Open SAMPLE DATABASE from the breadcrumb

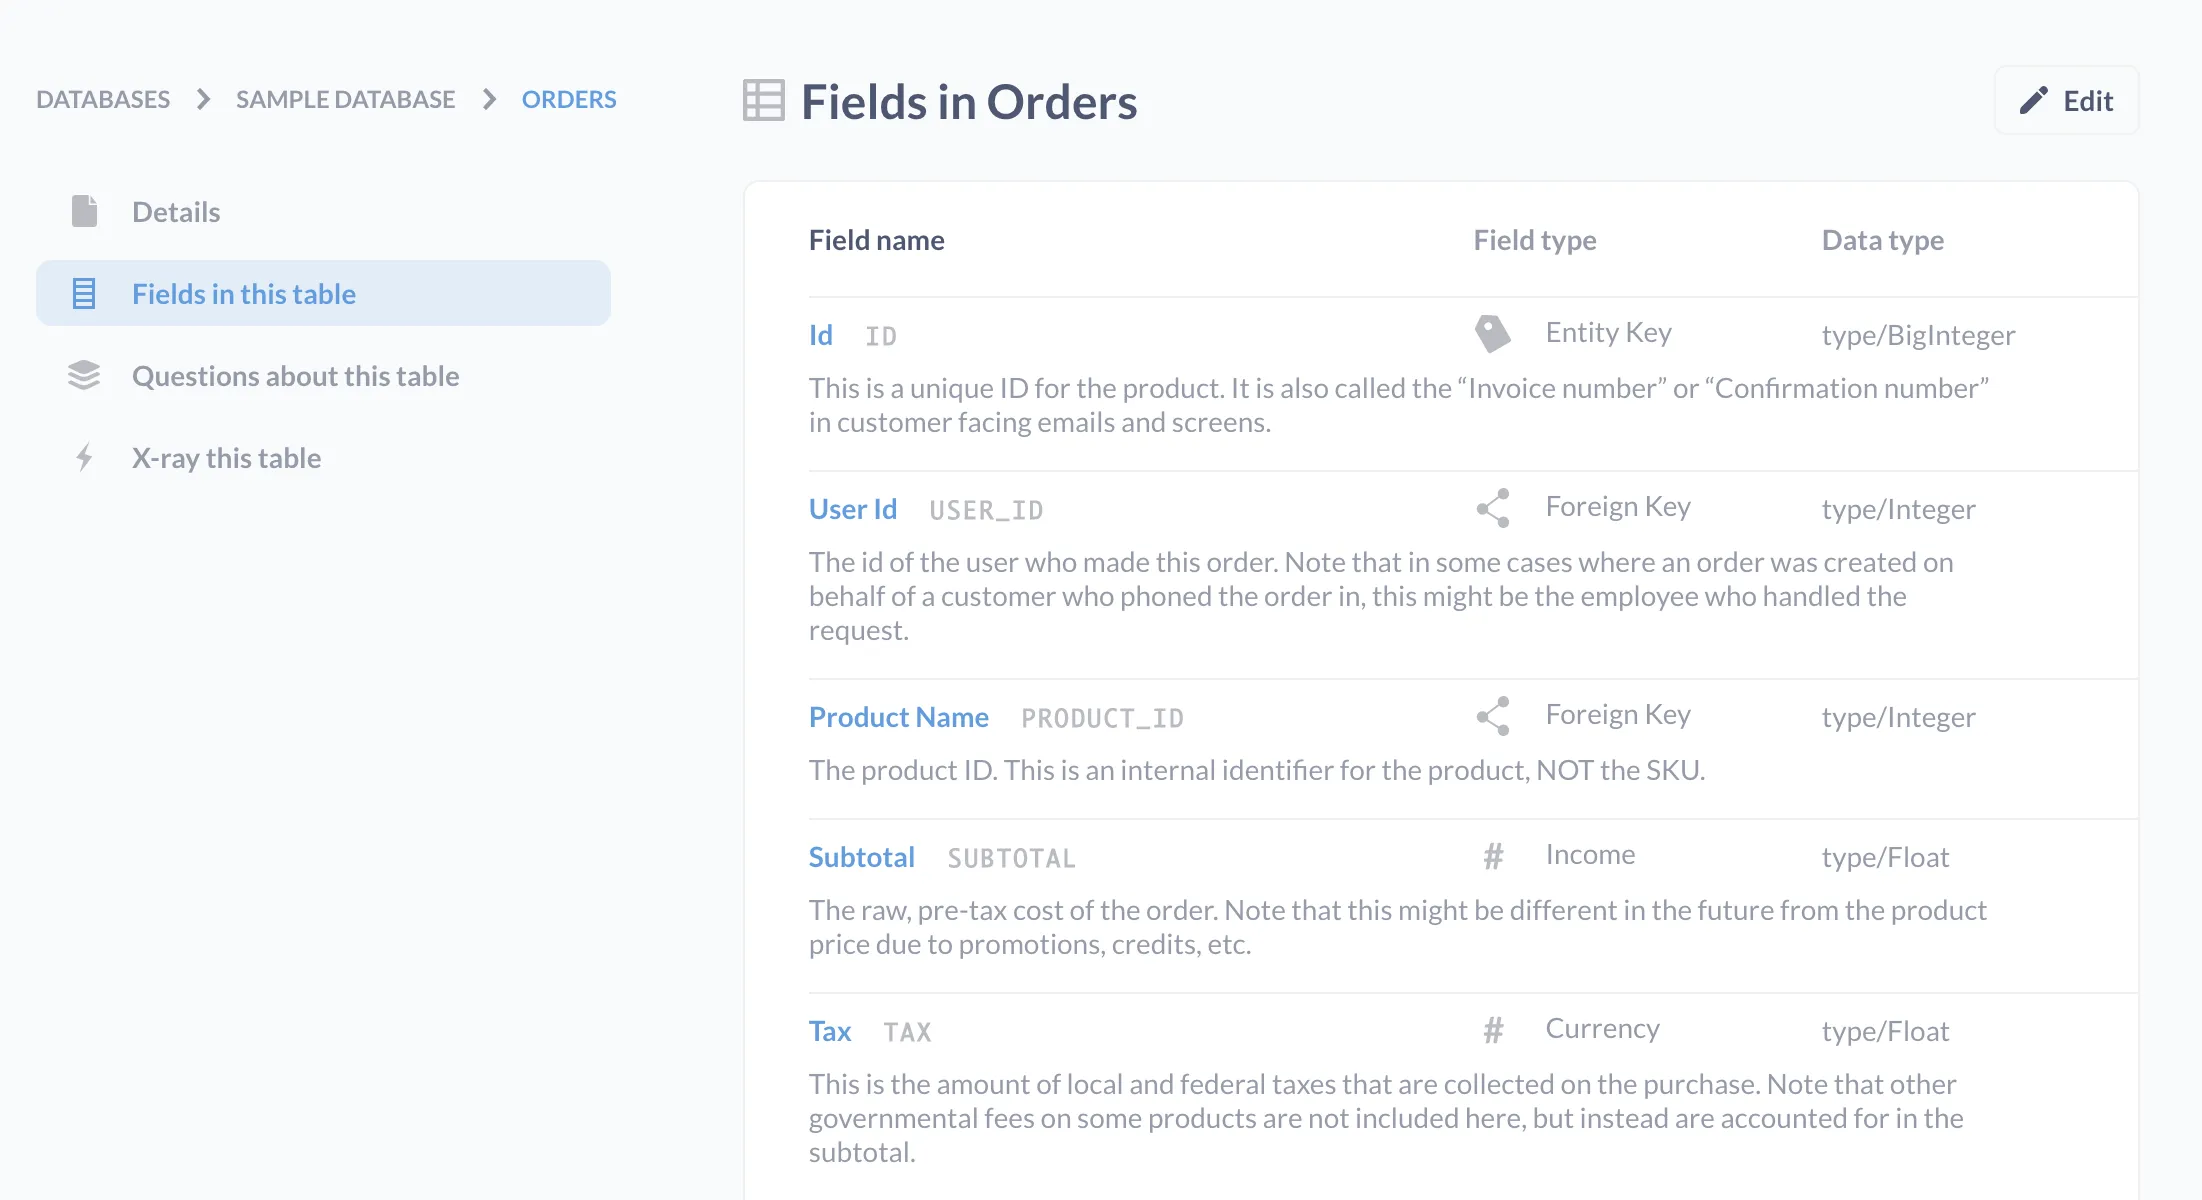coord(344,99)
